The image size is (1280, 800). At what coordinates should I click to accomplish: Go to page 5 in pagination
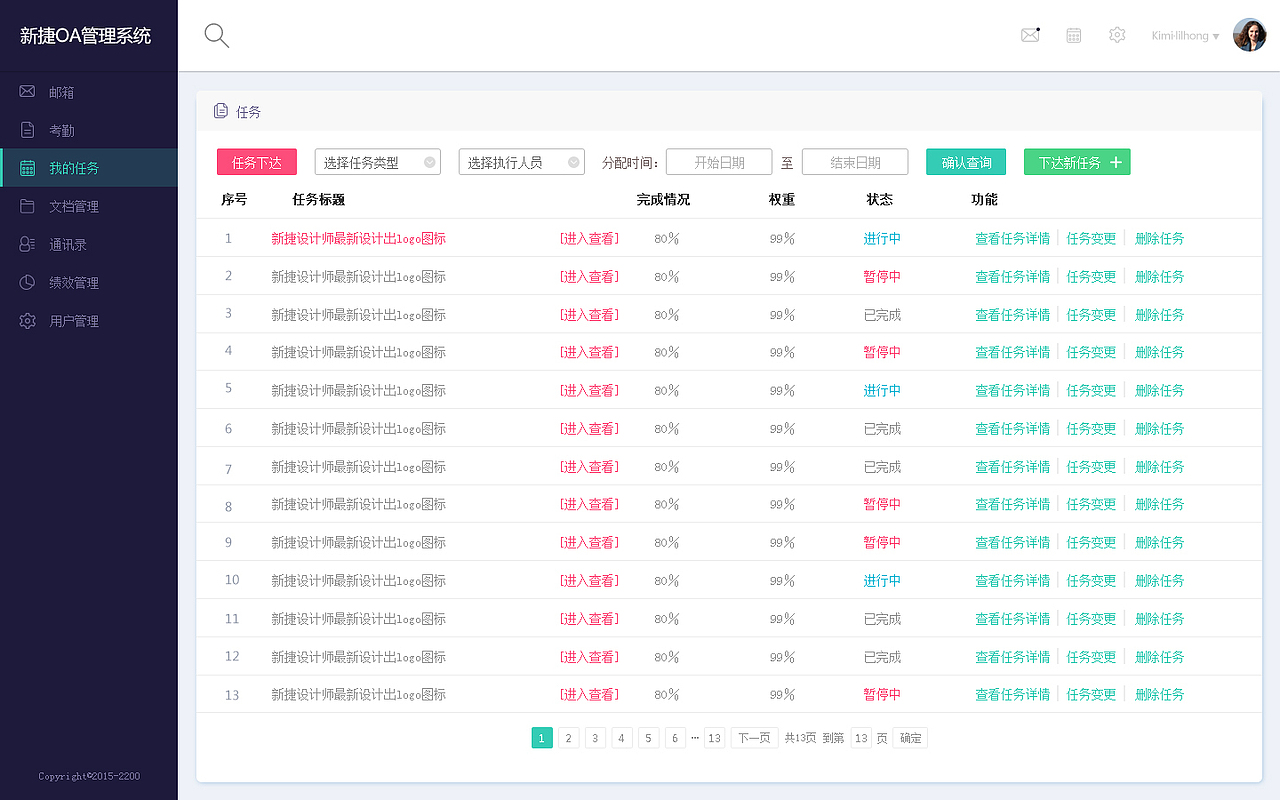(x=648, y=737)
